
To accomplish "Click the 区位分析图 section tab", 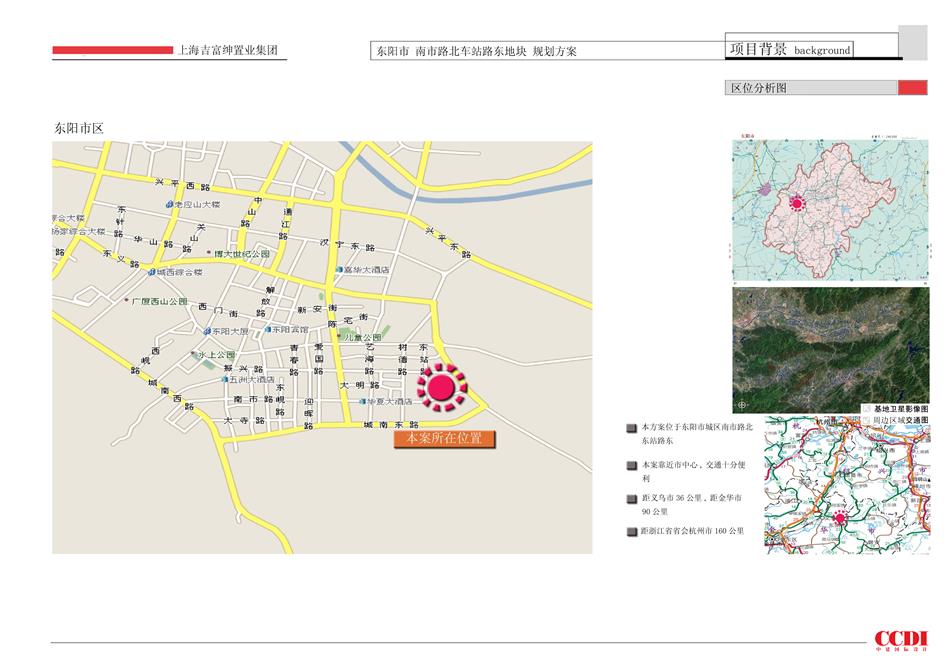I will pyautogui.click(x=811, y=88).
